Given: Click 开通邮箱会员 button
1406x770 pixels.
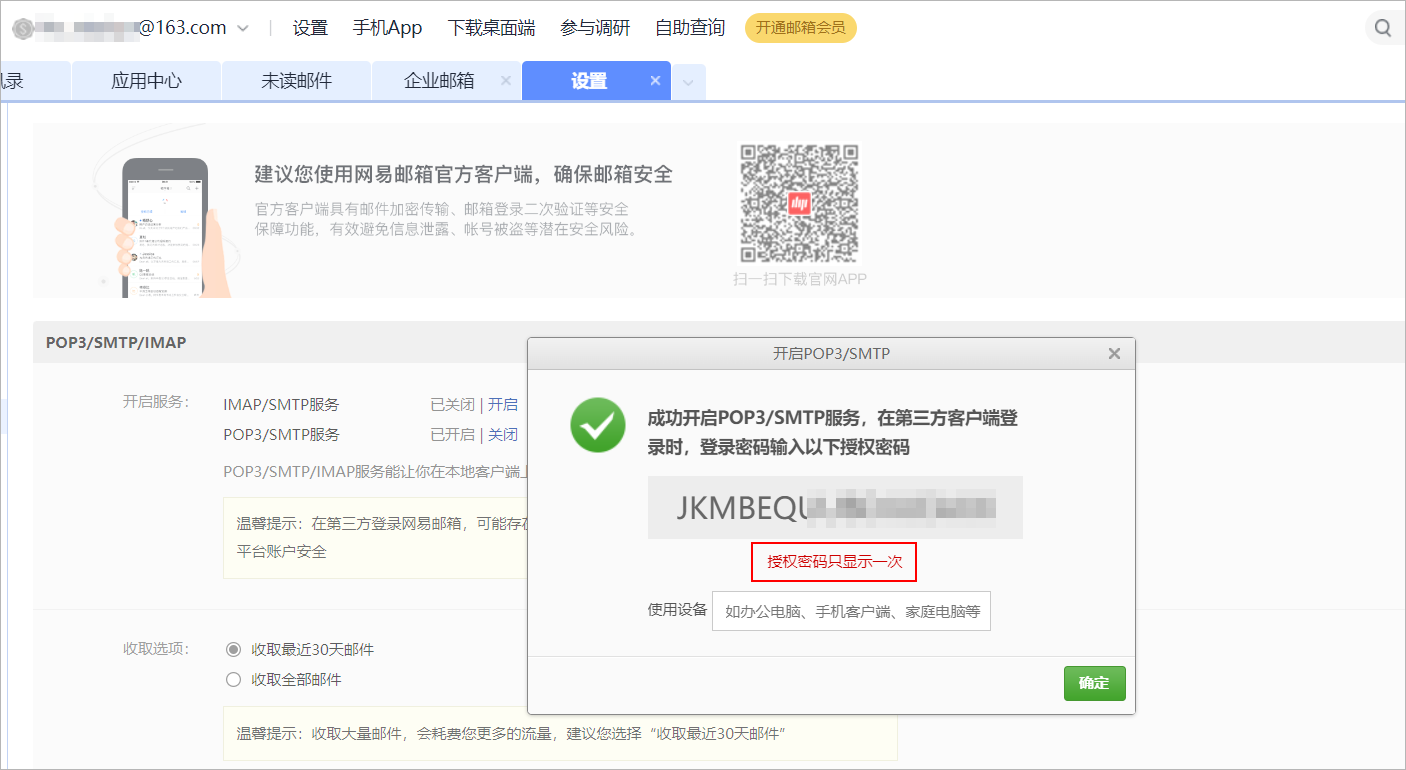Looking at the screenshot, I should (x=801, y=28).
